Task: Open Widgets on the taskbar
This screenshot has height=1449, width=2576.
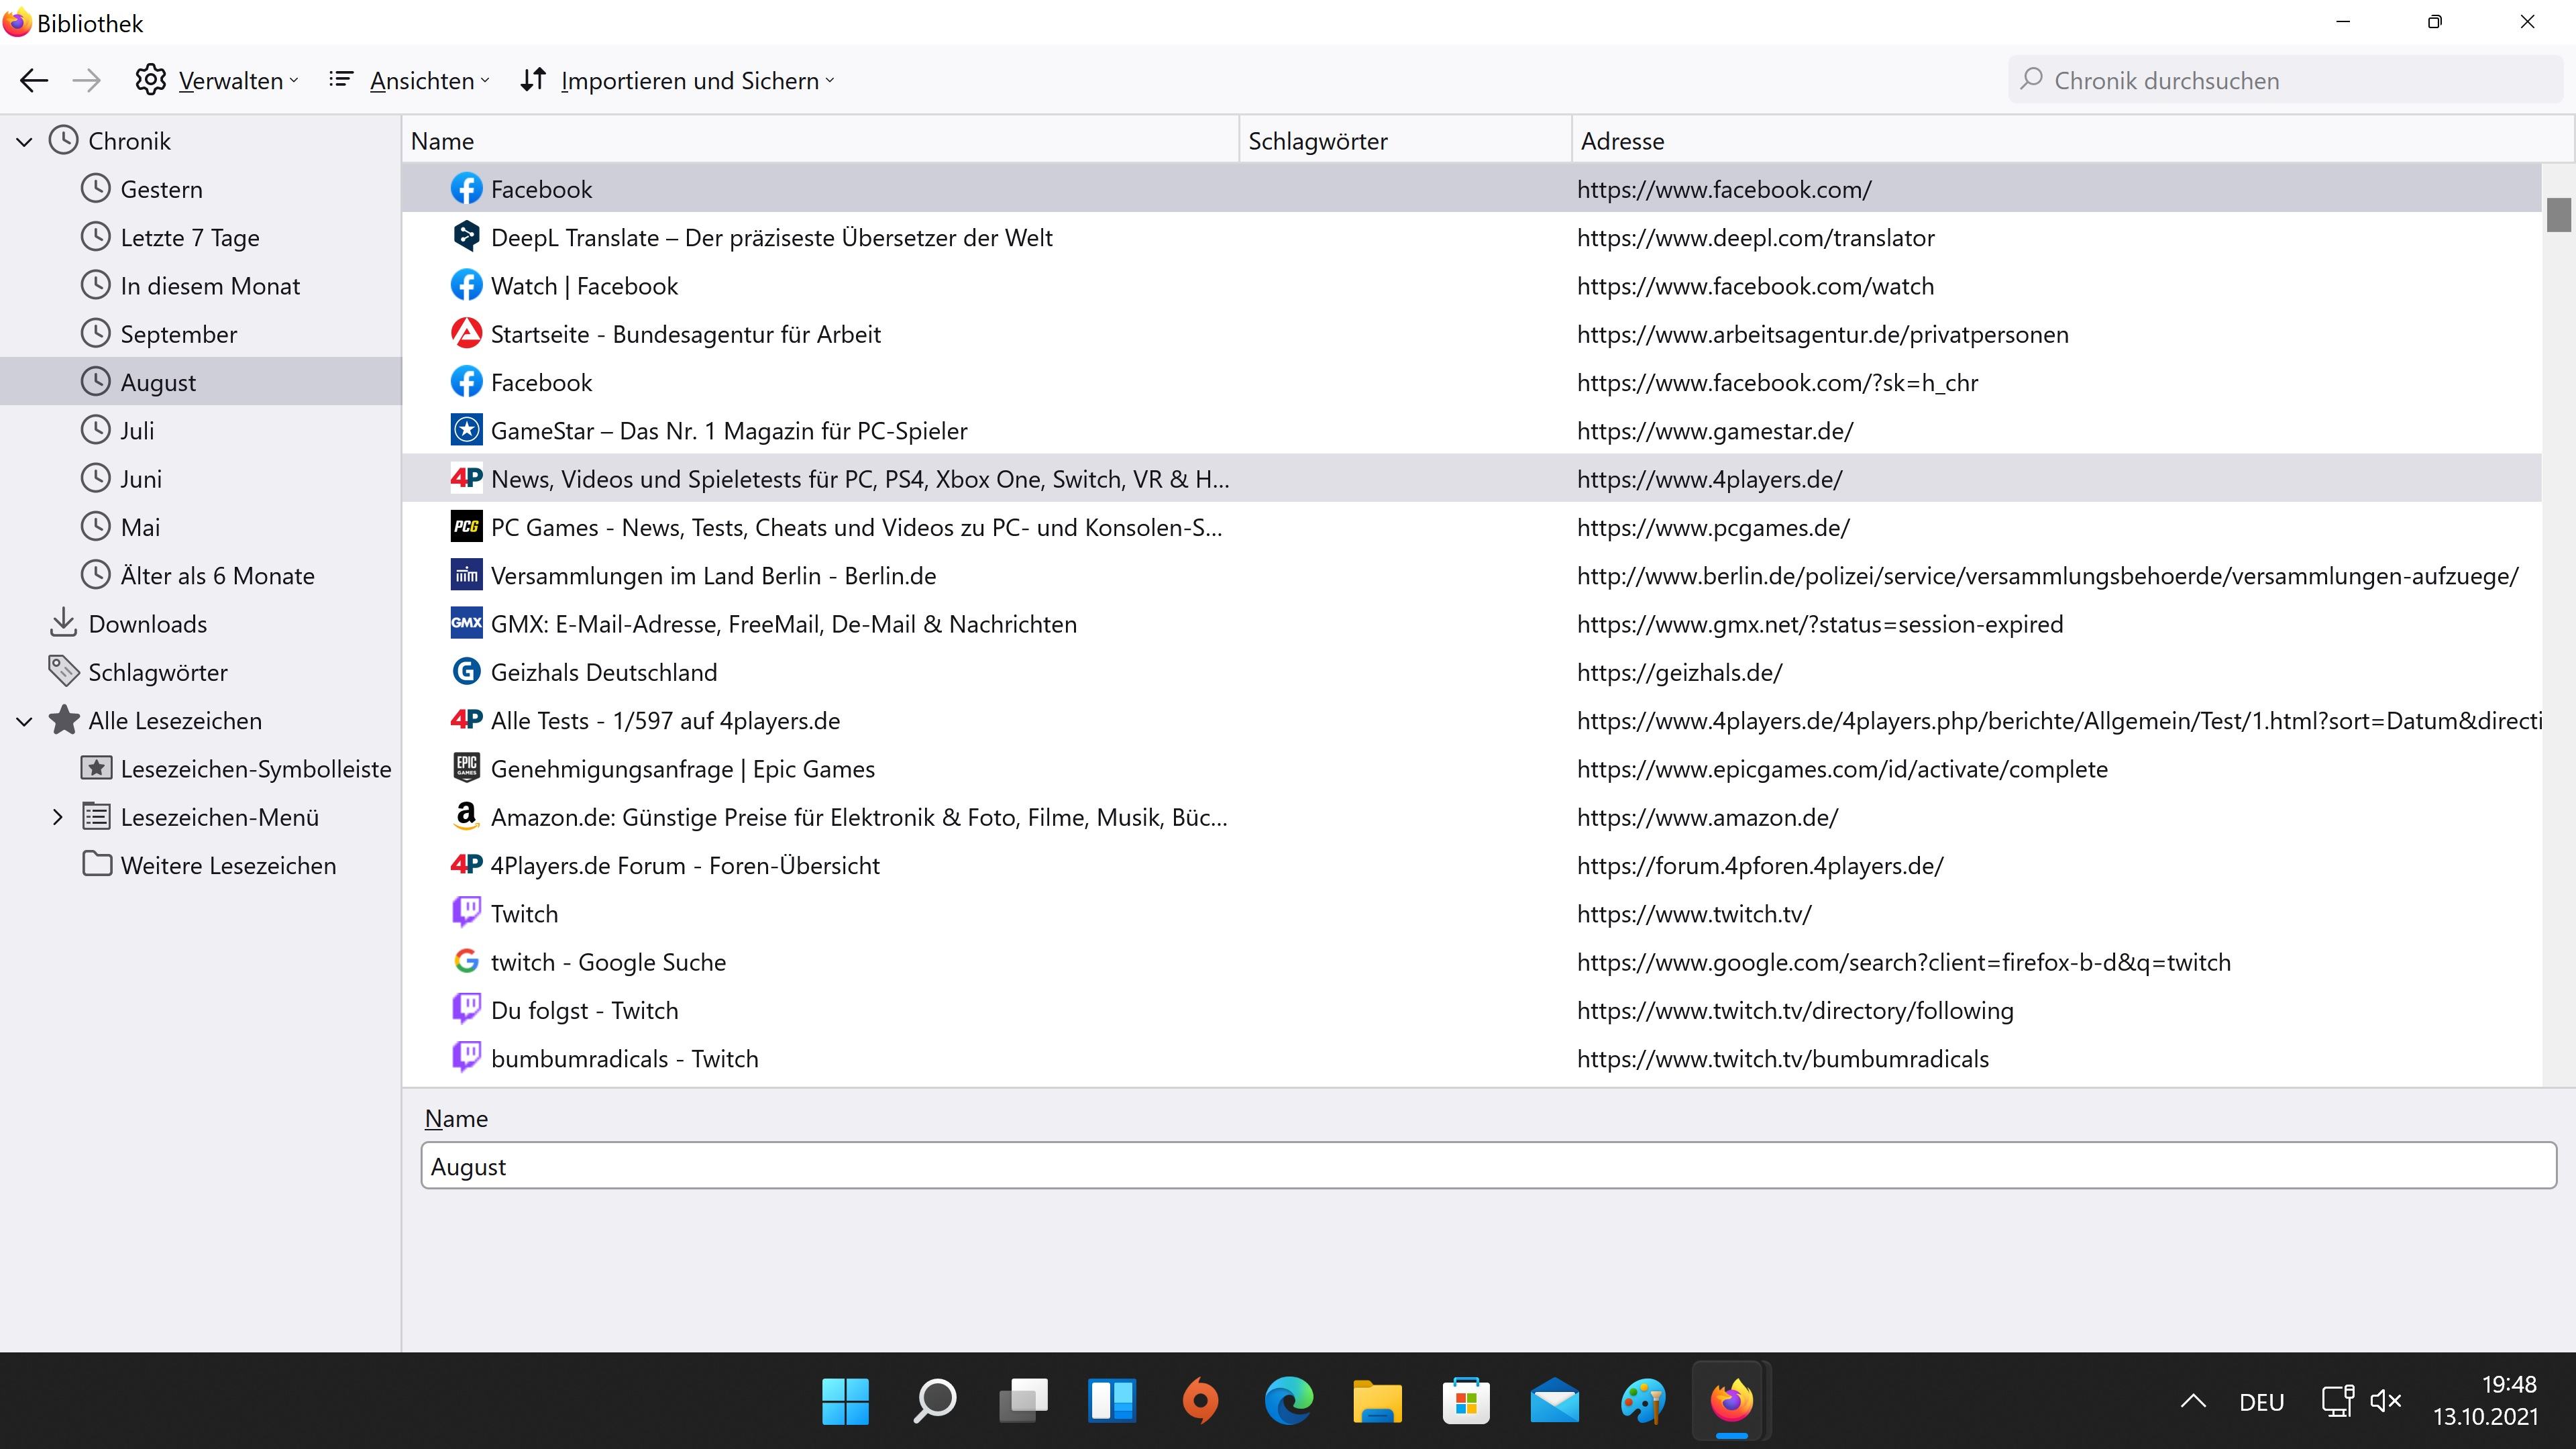Action: click(x=1111, y=1401)
